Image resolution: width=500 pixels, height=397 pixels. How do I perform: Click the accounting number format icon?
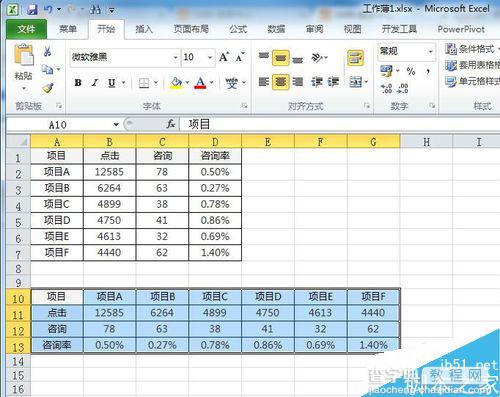[386, 71]
